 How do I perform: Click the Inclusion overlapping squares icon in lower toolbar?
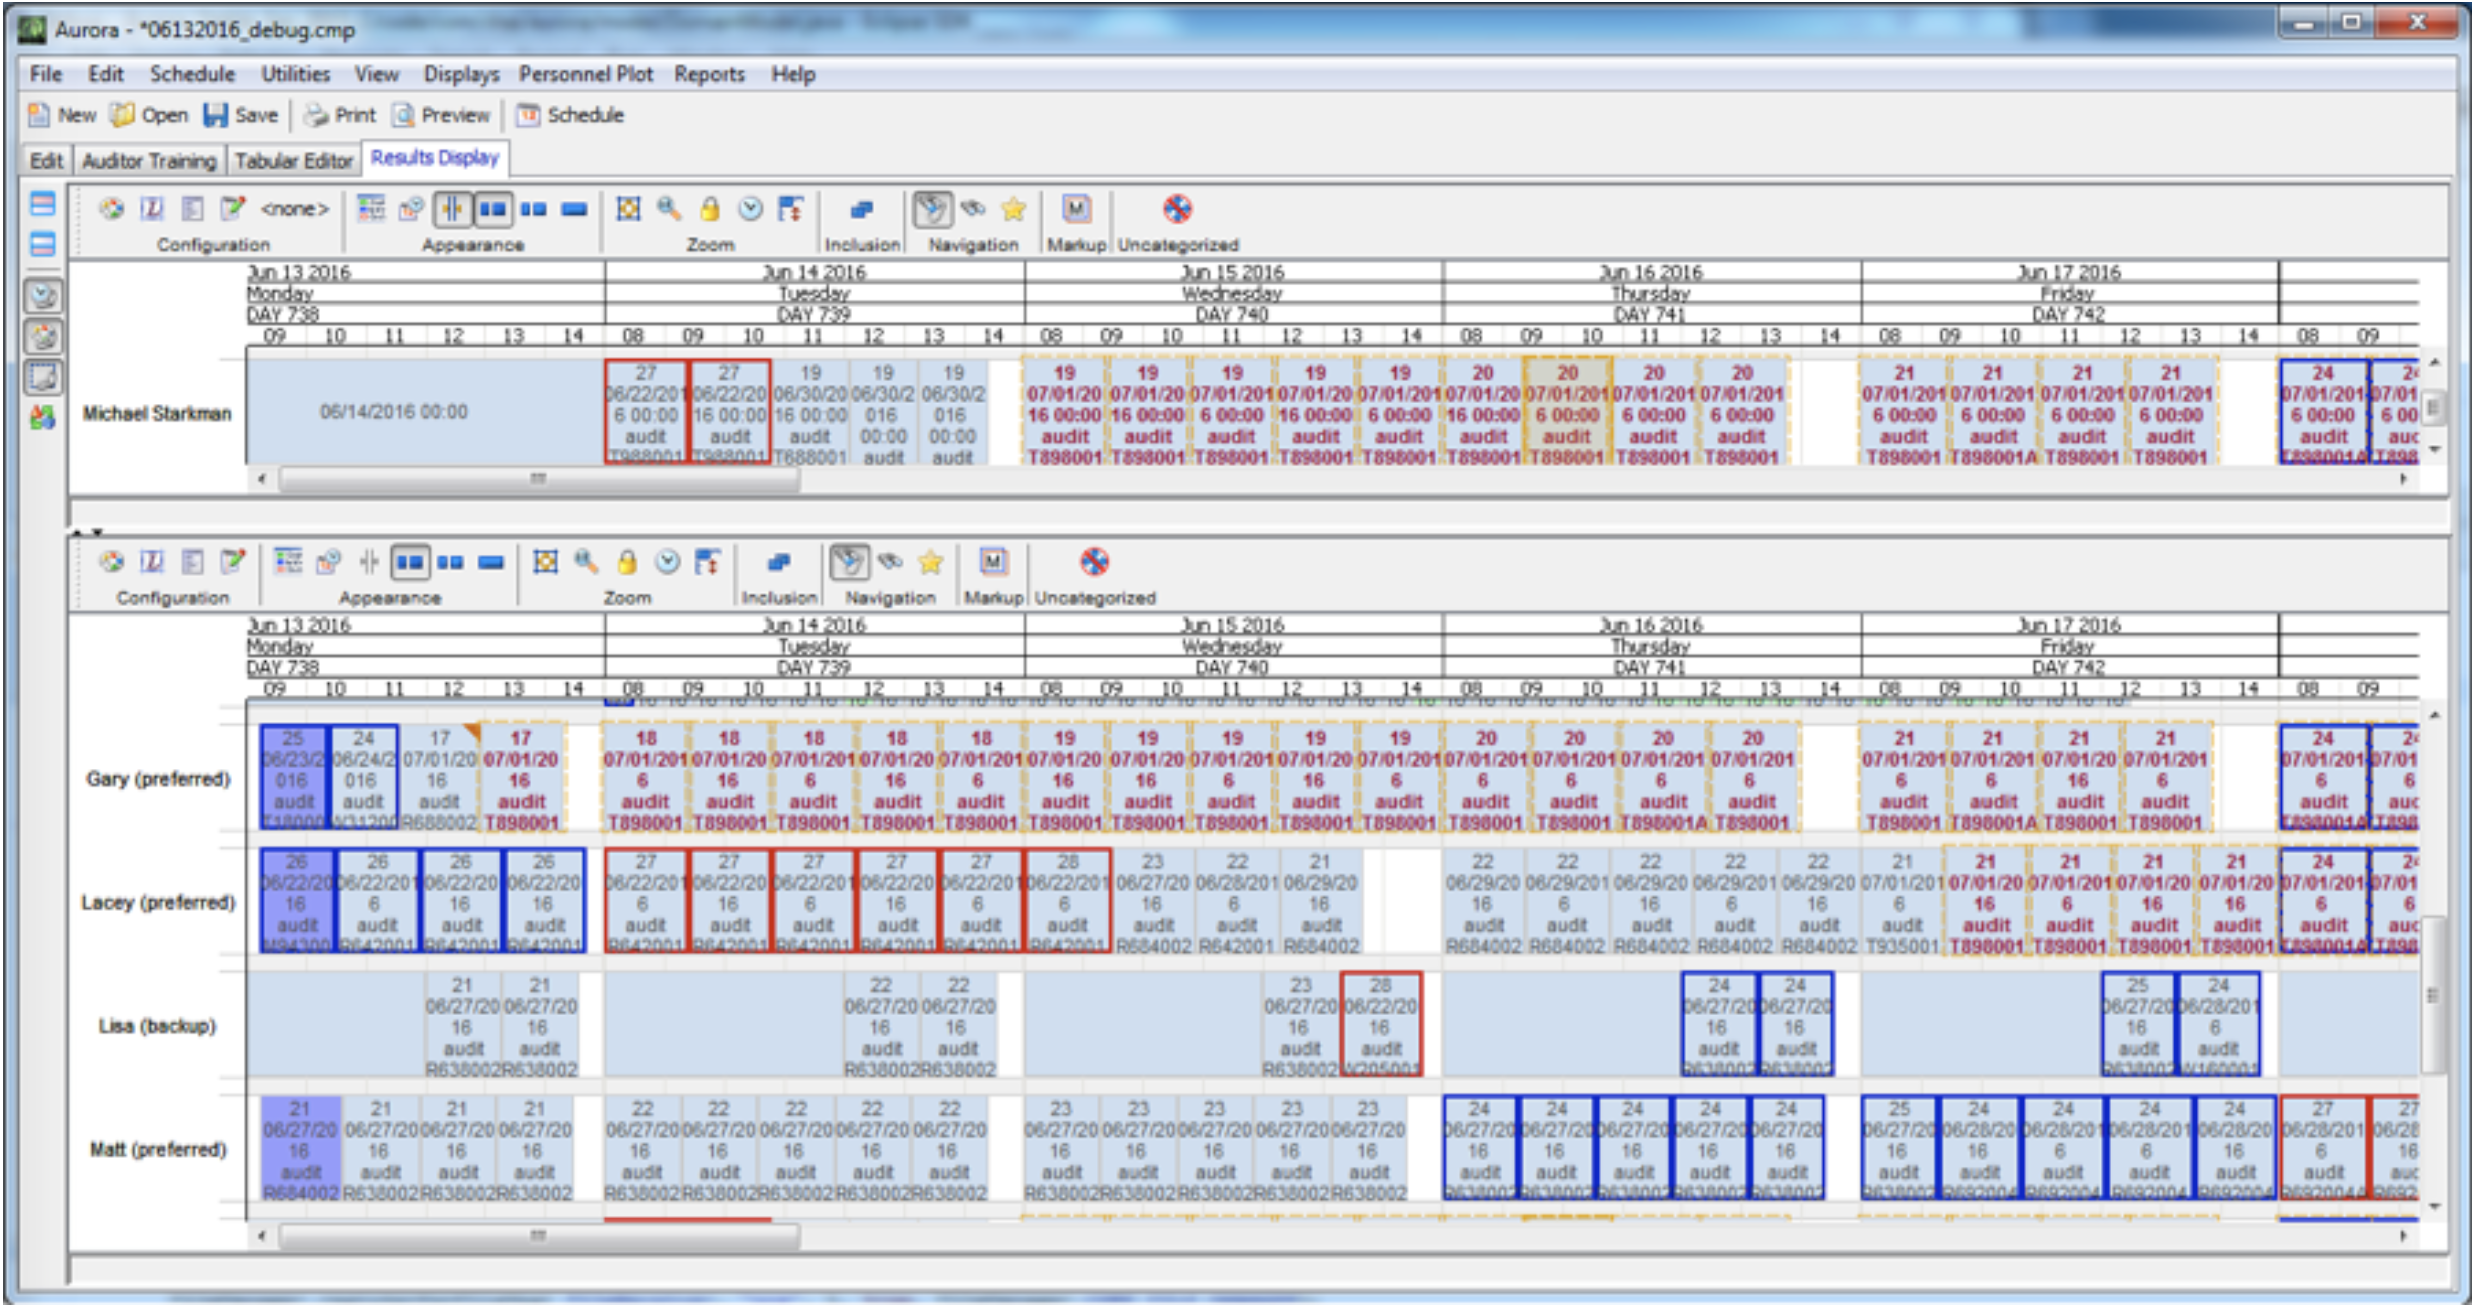tap(779, 562)
